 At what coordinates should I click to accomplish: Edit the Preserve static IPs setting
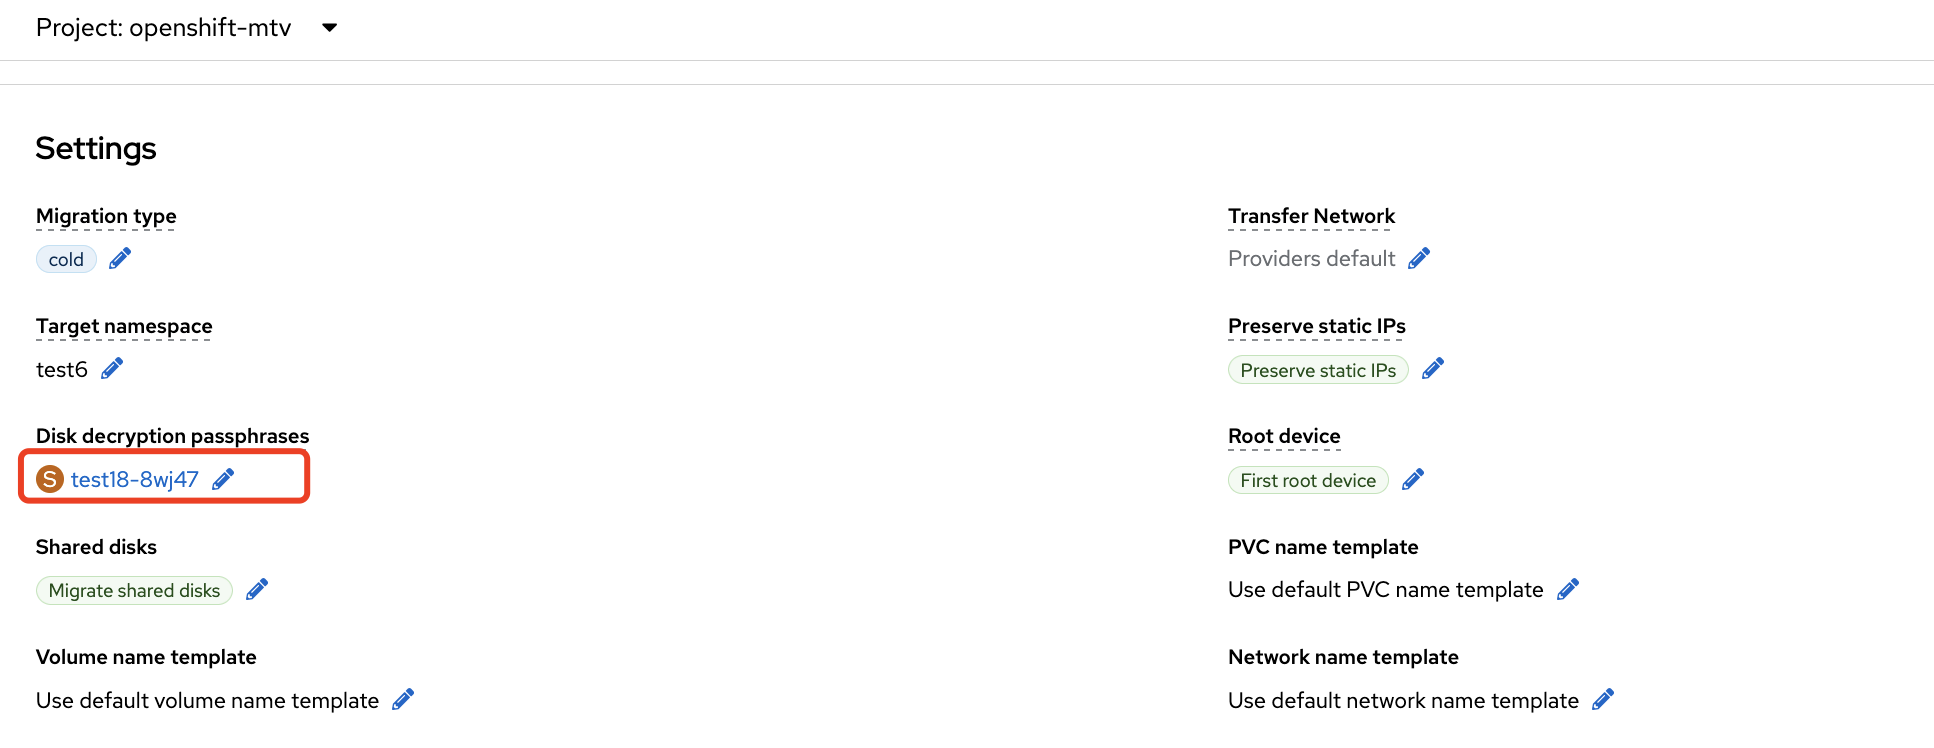tap(1433, 369)
